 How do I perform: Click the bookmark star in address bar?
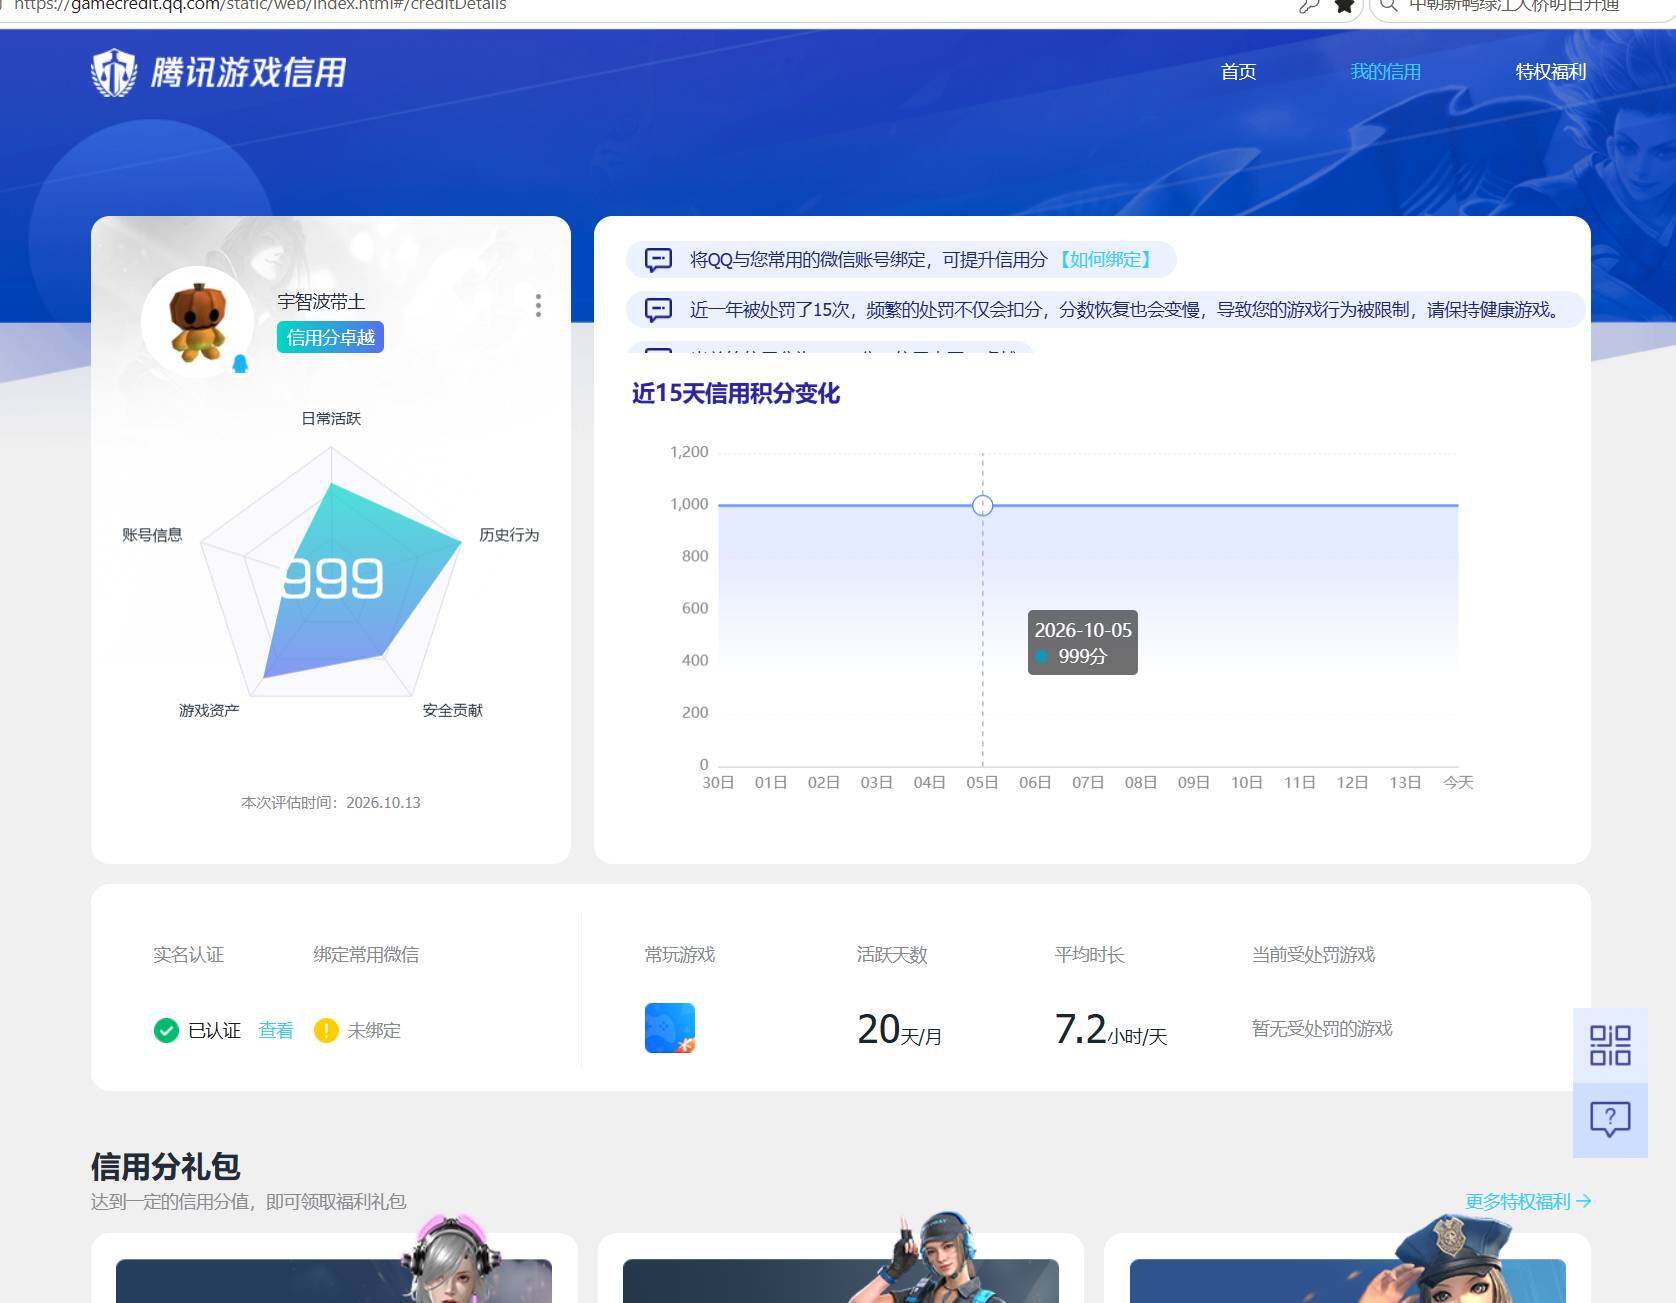point(1344,6)
